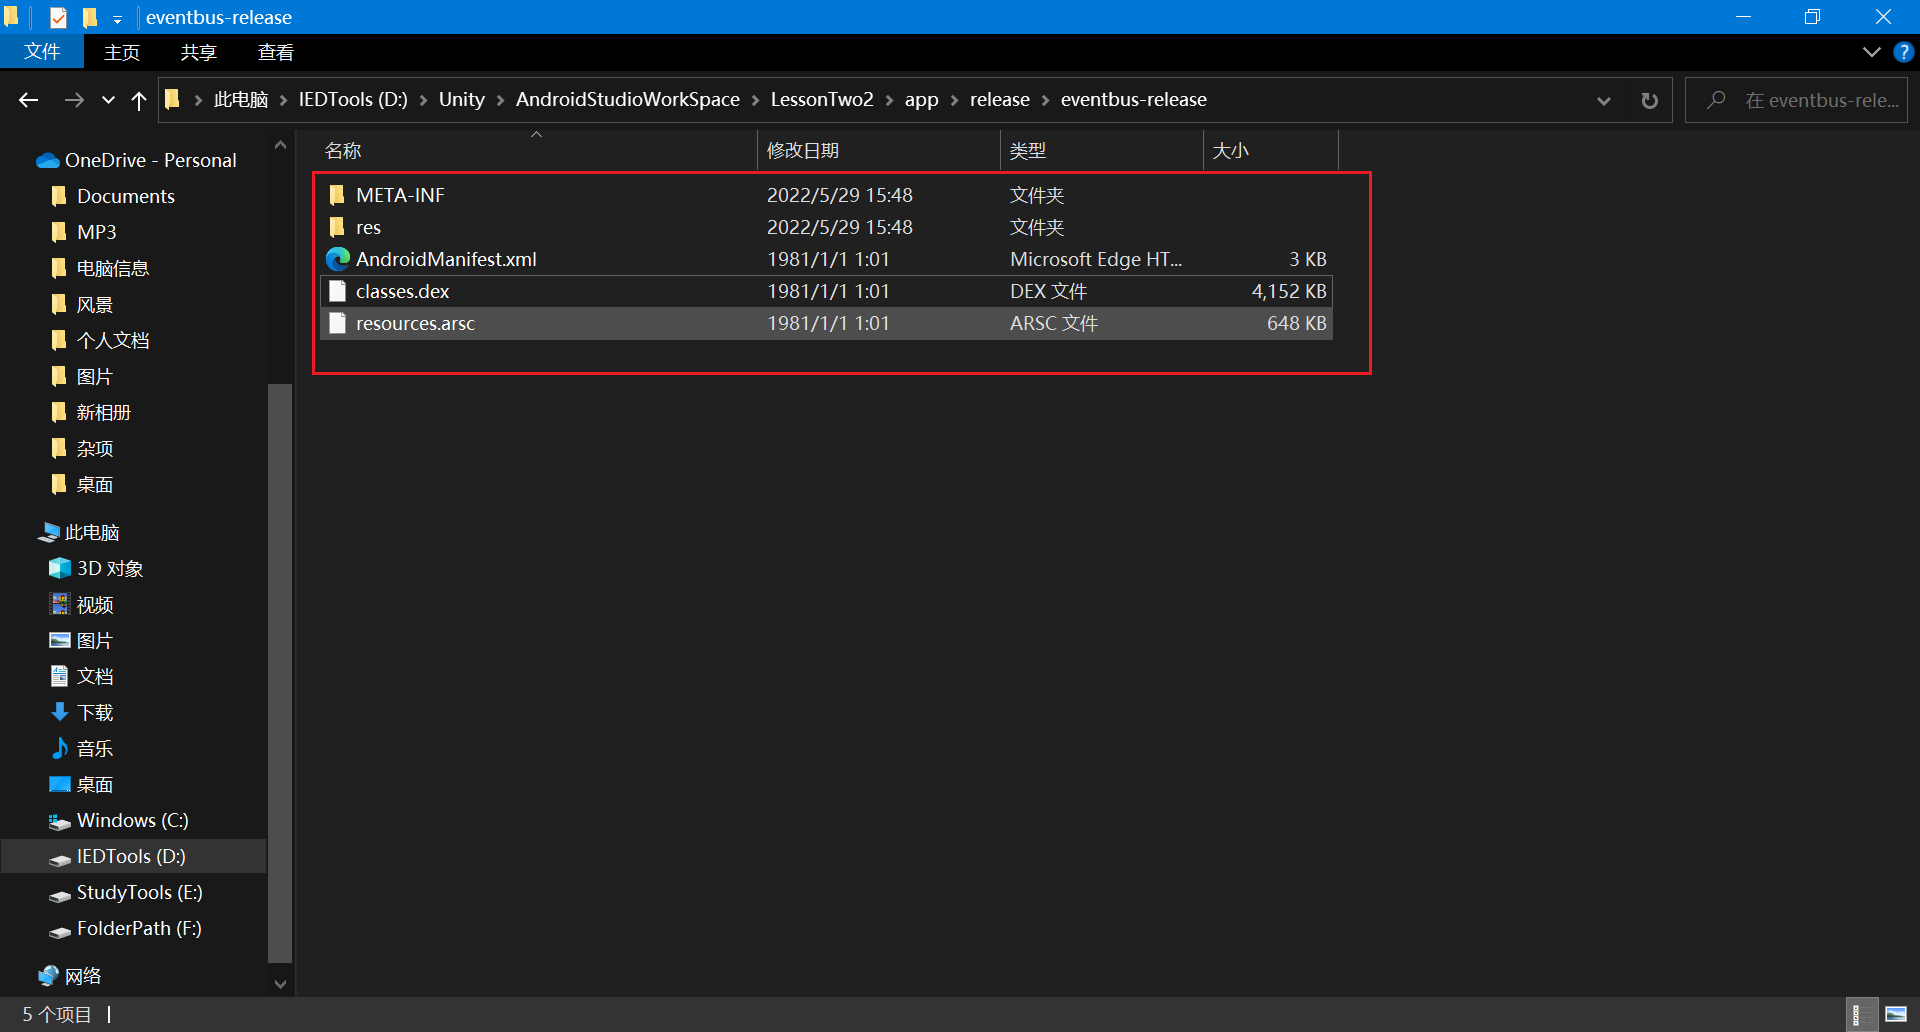The height and width of the screenshot is (1032, 1920).
Task: Expand the address bar history dropdown
Action: 1604,100
